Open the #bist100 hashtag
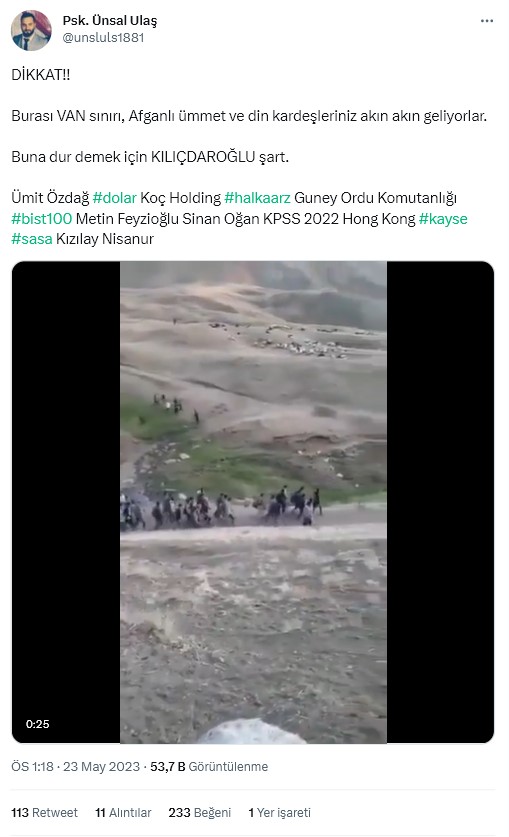 tap(42, 219)
